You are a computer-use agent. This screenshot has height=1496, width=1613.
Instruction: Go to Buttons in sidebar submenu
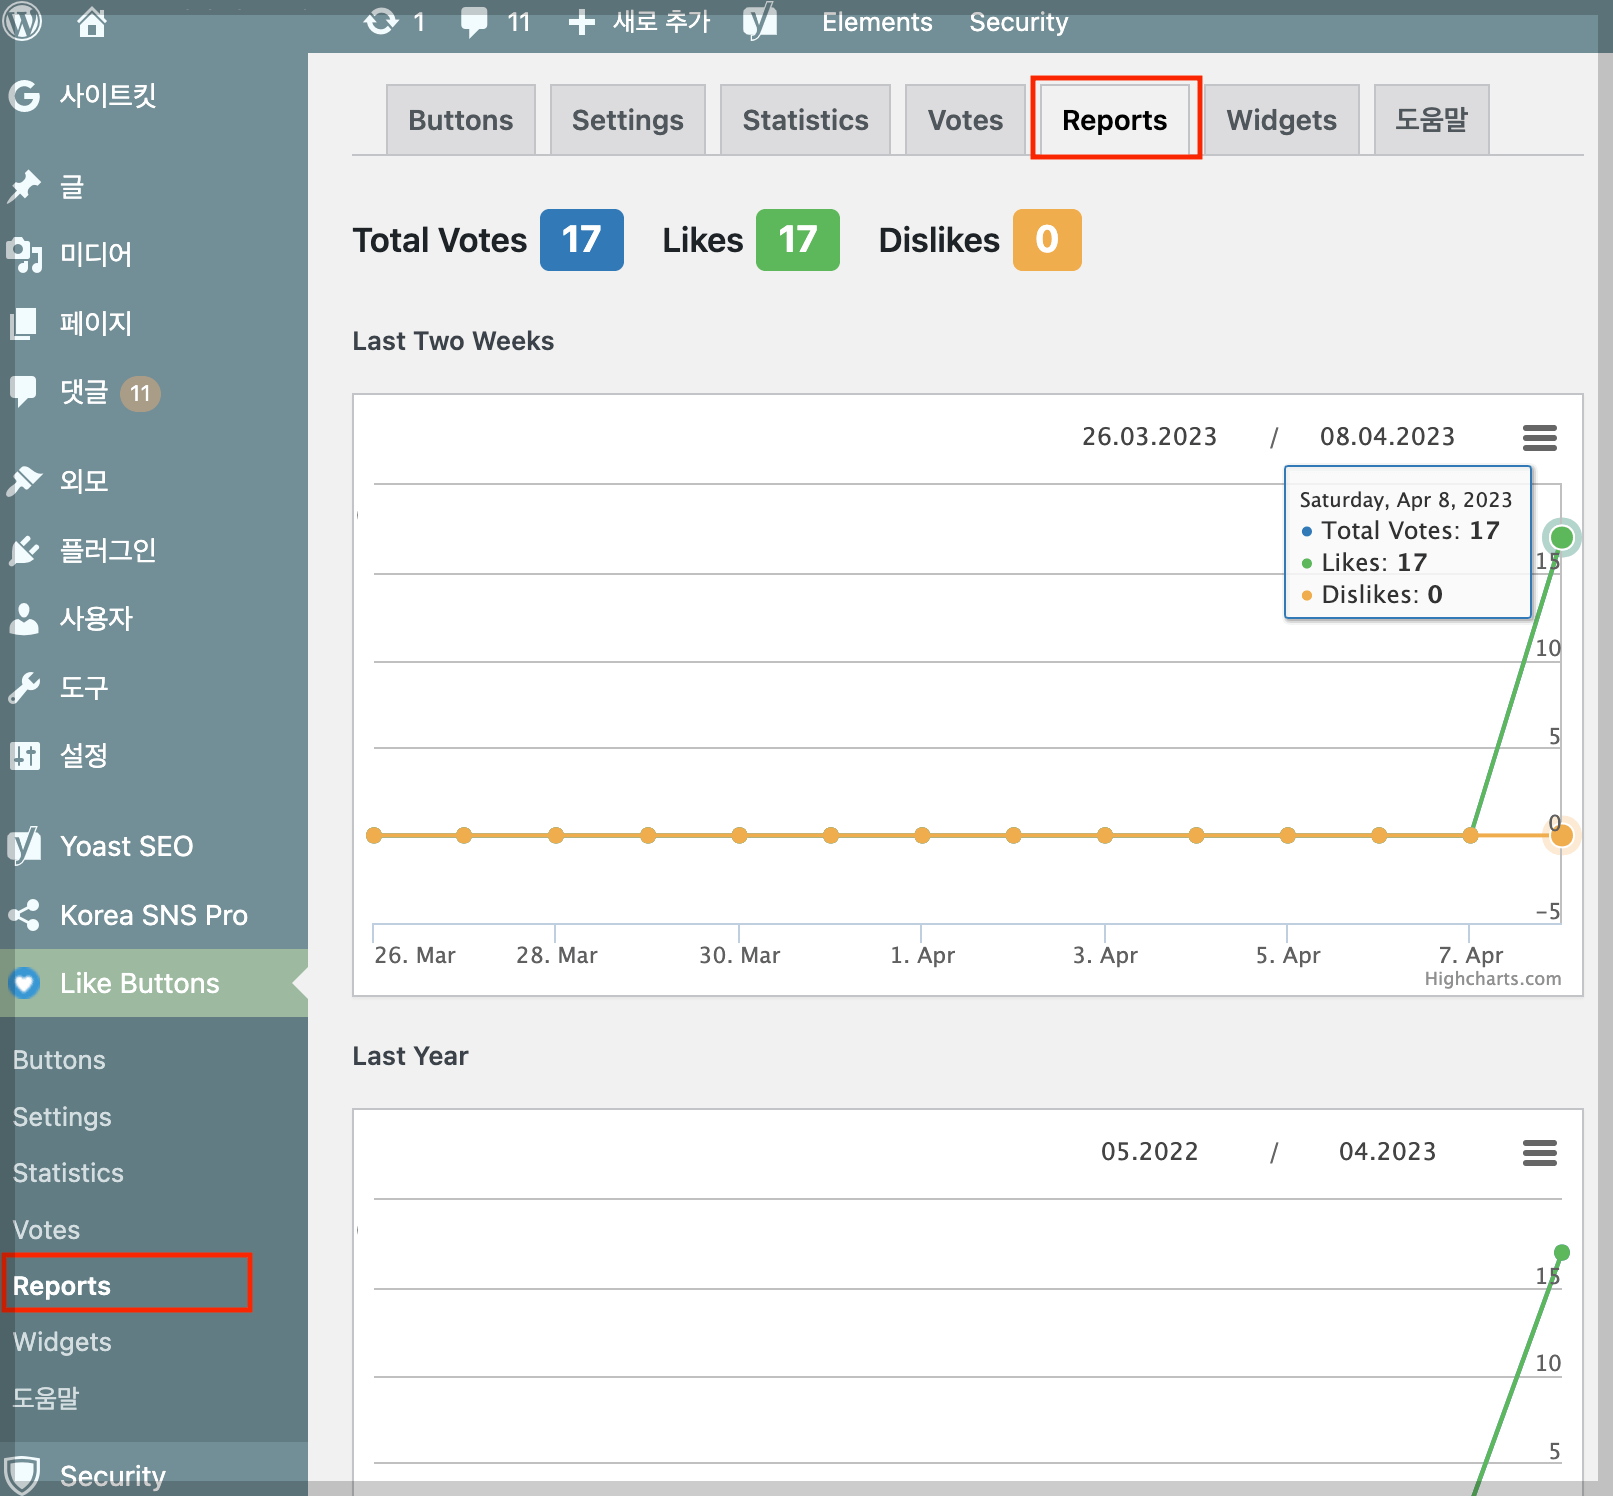pos(59,1060)
